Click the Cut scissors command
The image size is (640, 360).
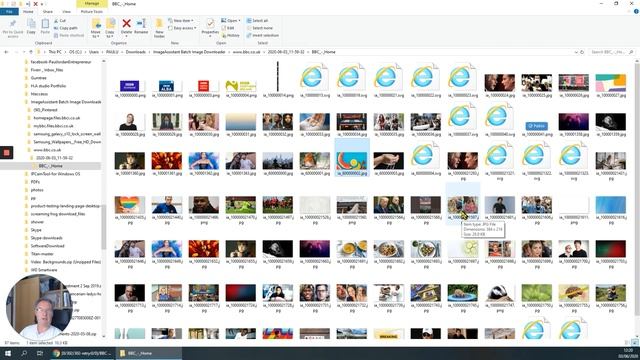click(60, 20)
